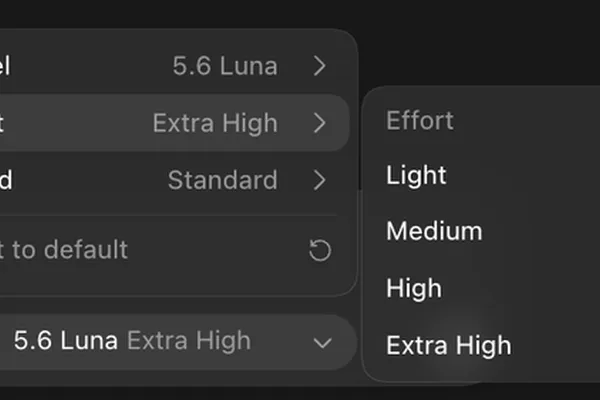Click white 5.6 Luna text in bottom selector pill
The width and height of the screenshot is (600, 400).
(x=65, y=341)
